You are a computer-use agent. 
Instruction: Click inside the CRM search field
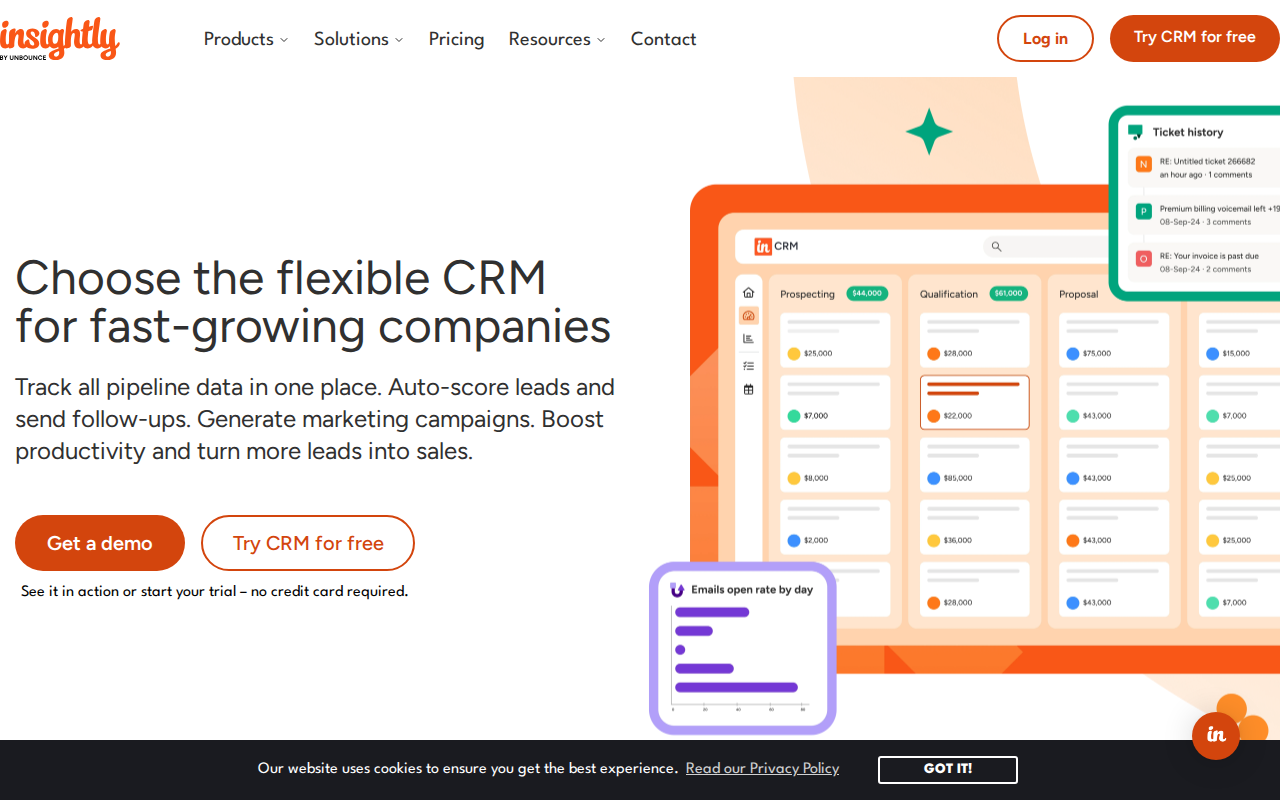pyautogui.click(x=1050, y=246)
